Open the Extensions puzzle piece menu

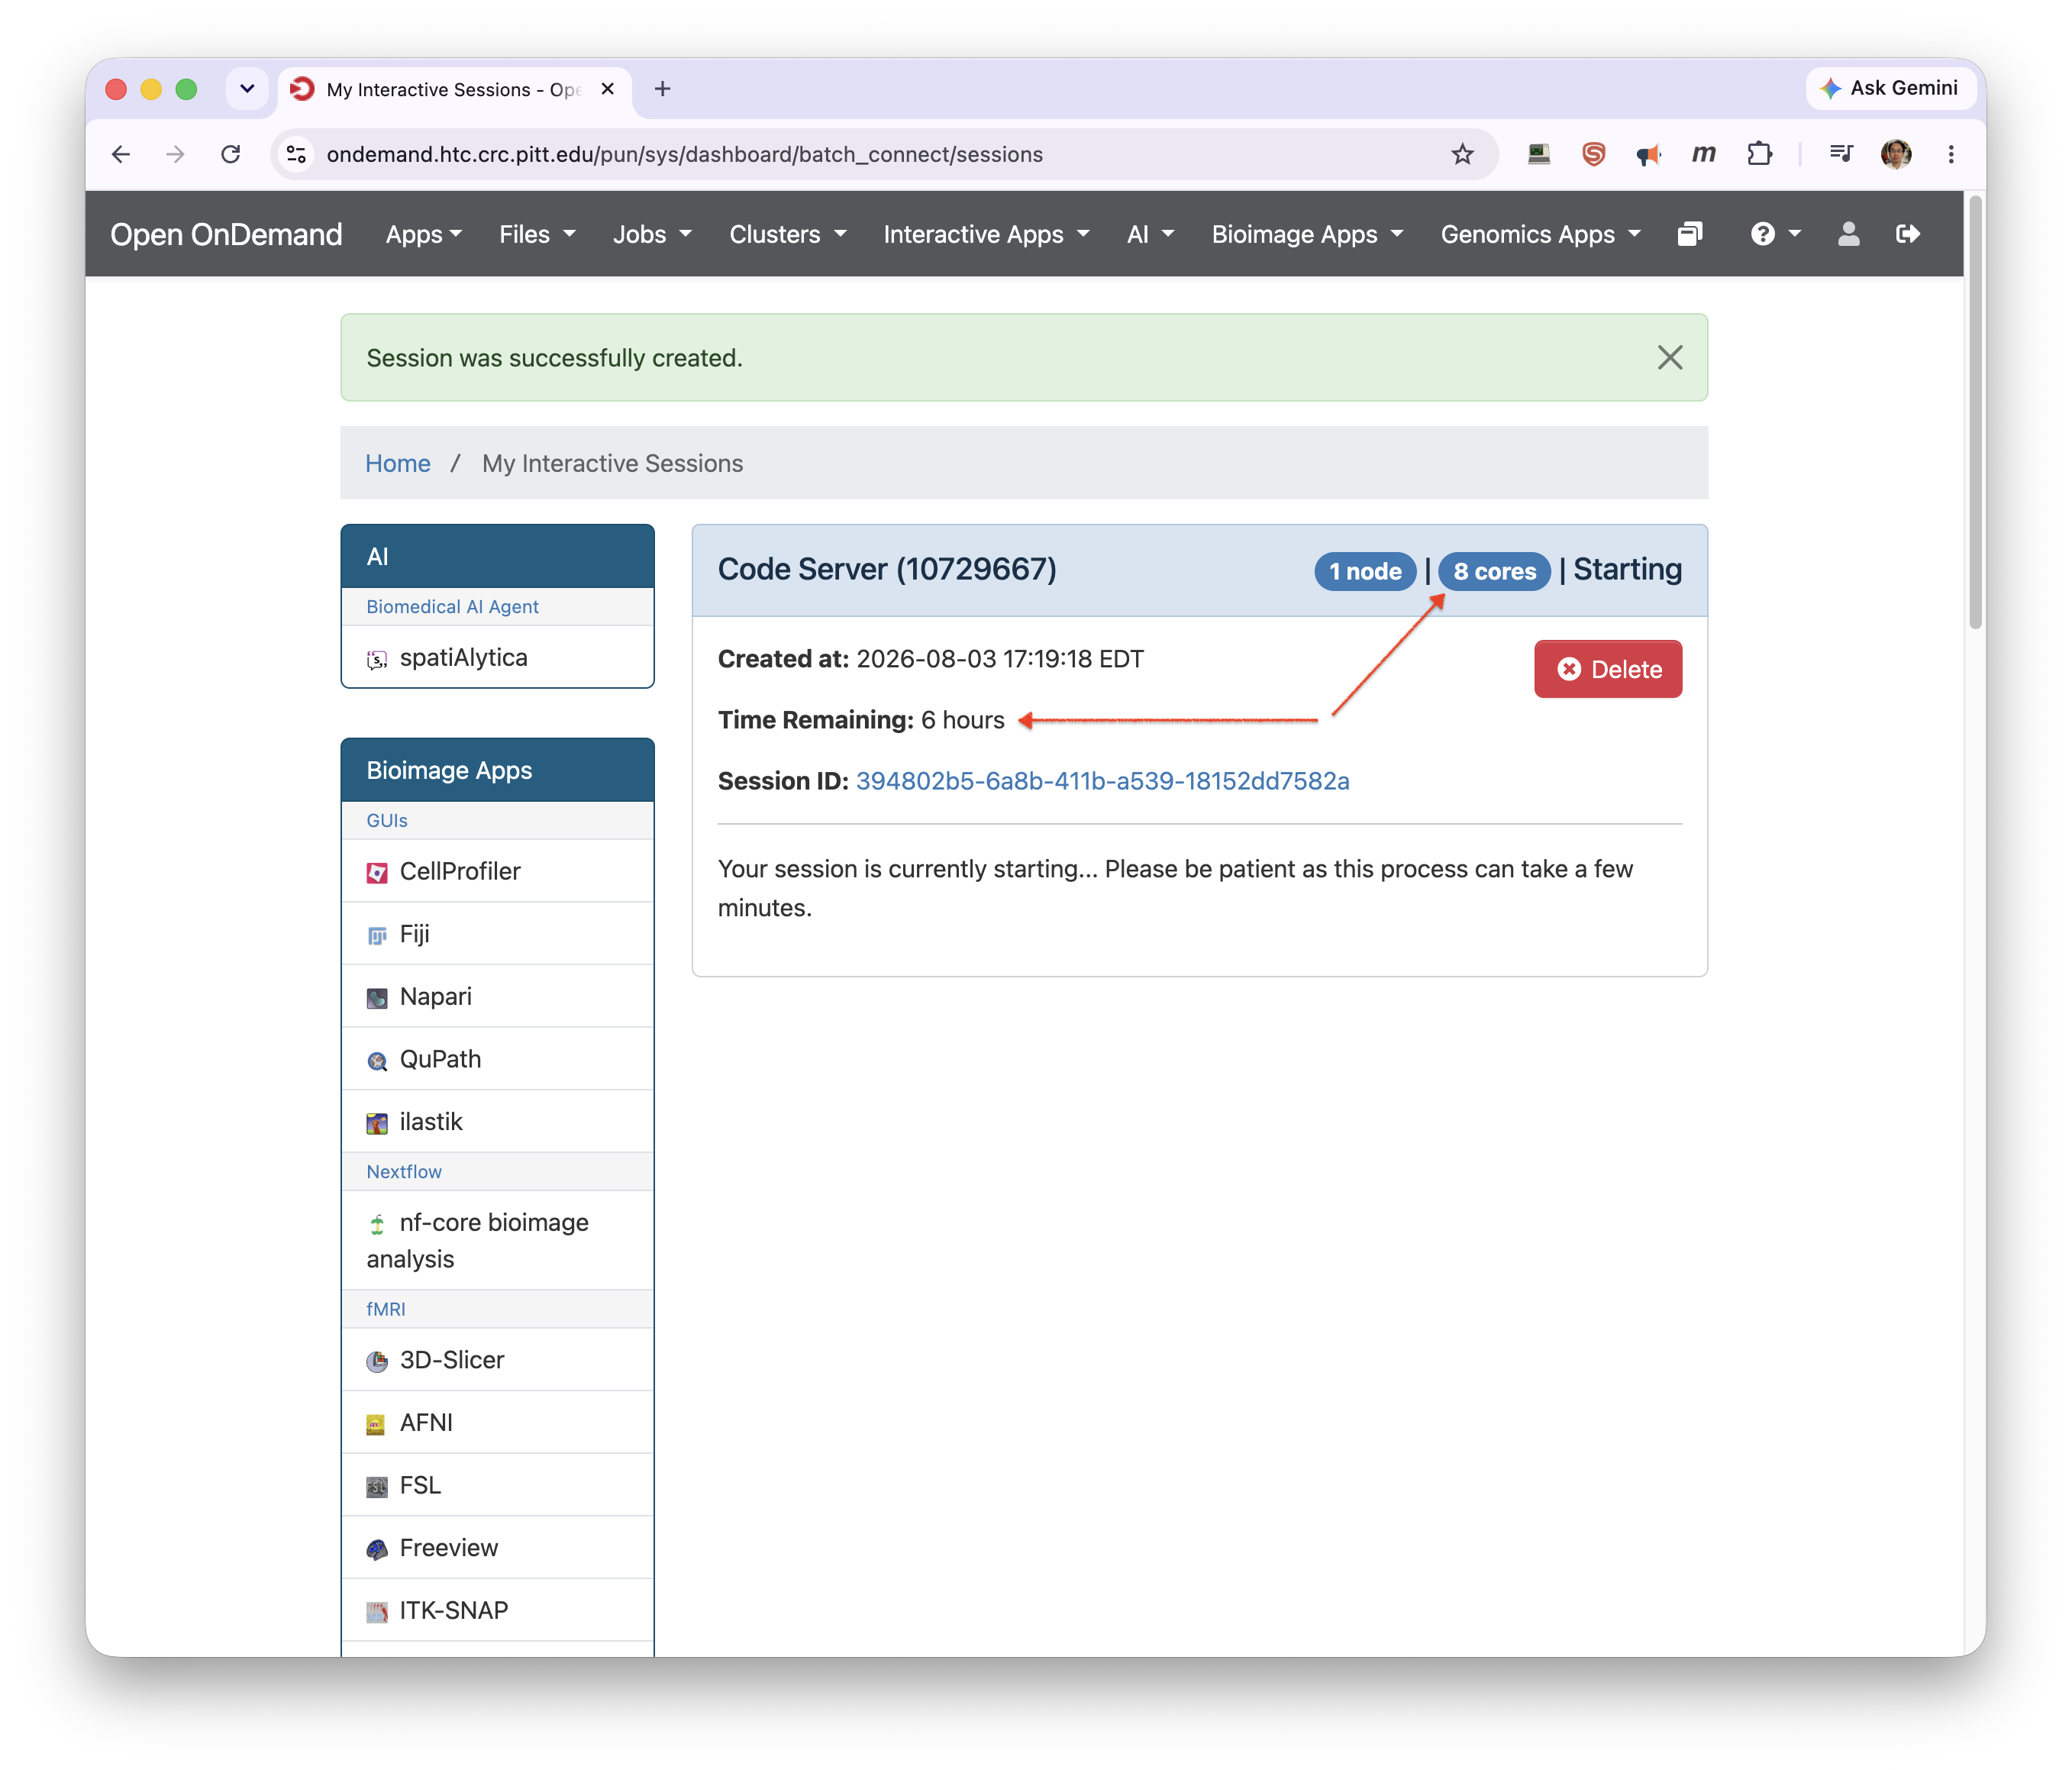tap(1759, 154)
